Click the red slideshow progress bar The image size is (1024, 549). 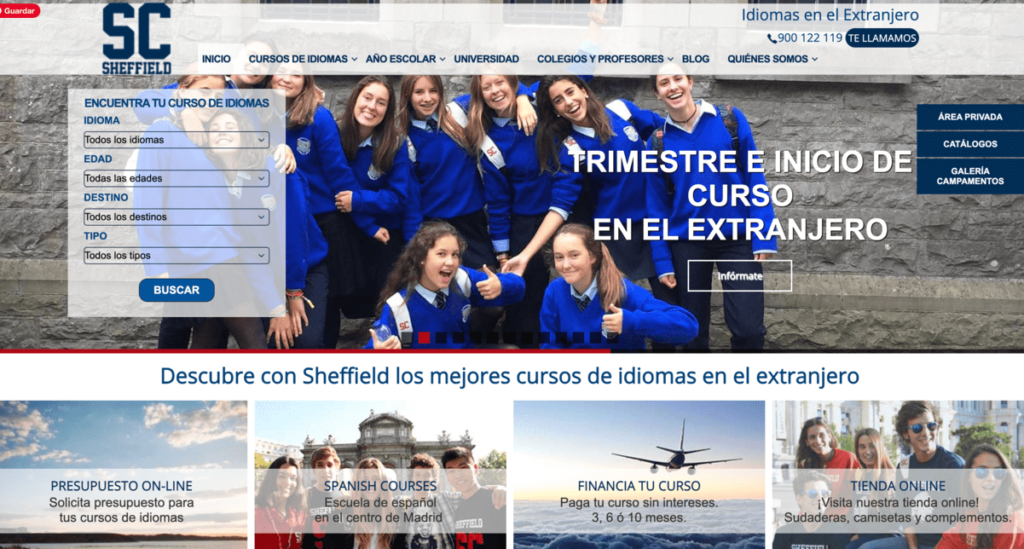[305, 351]
